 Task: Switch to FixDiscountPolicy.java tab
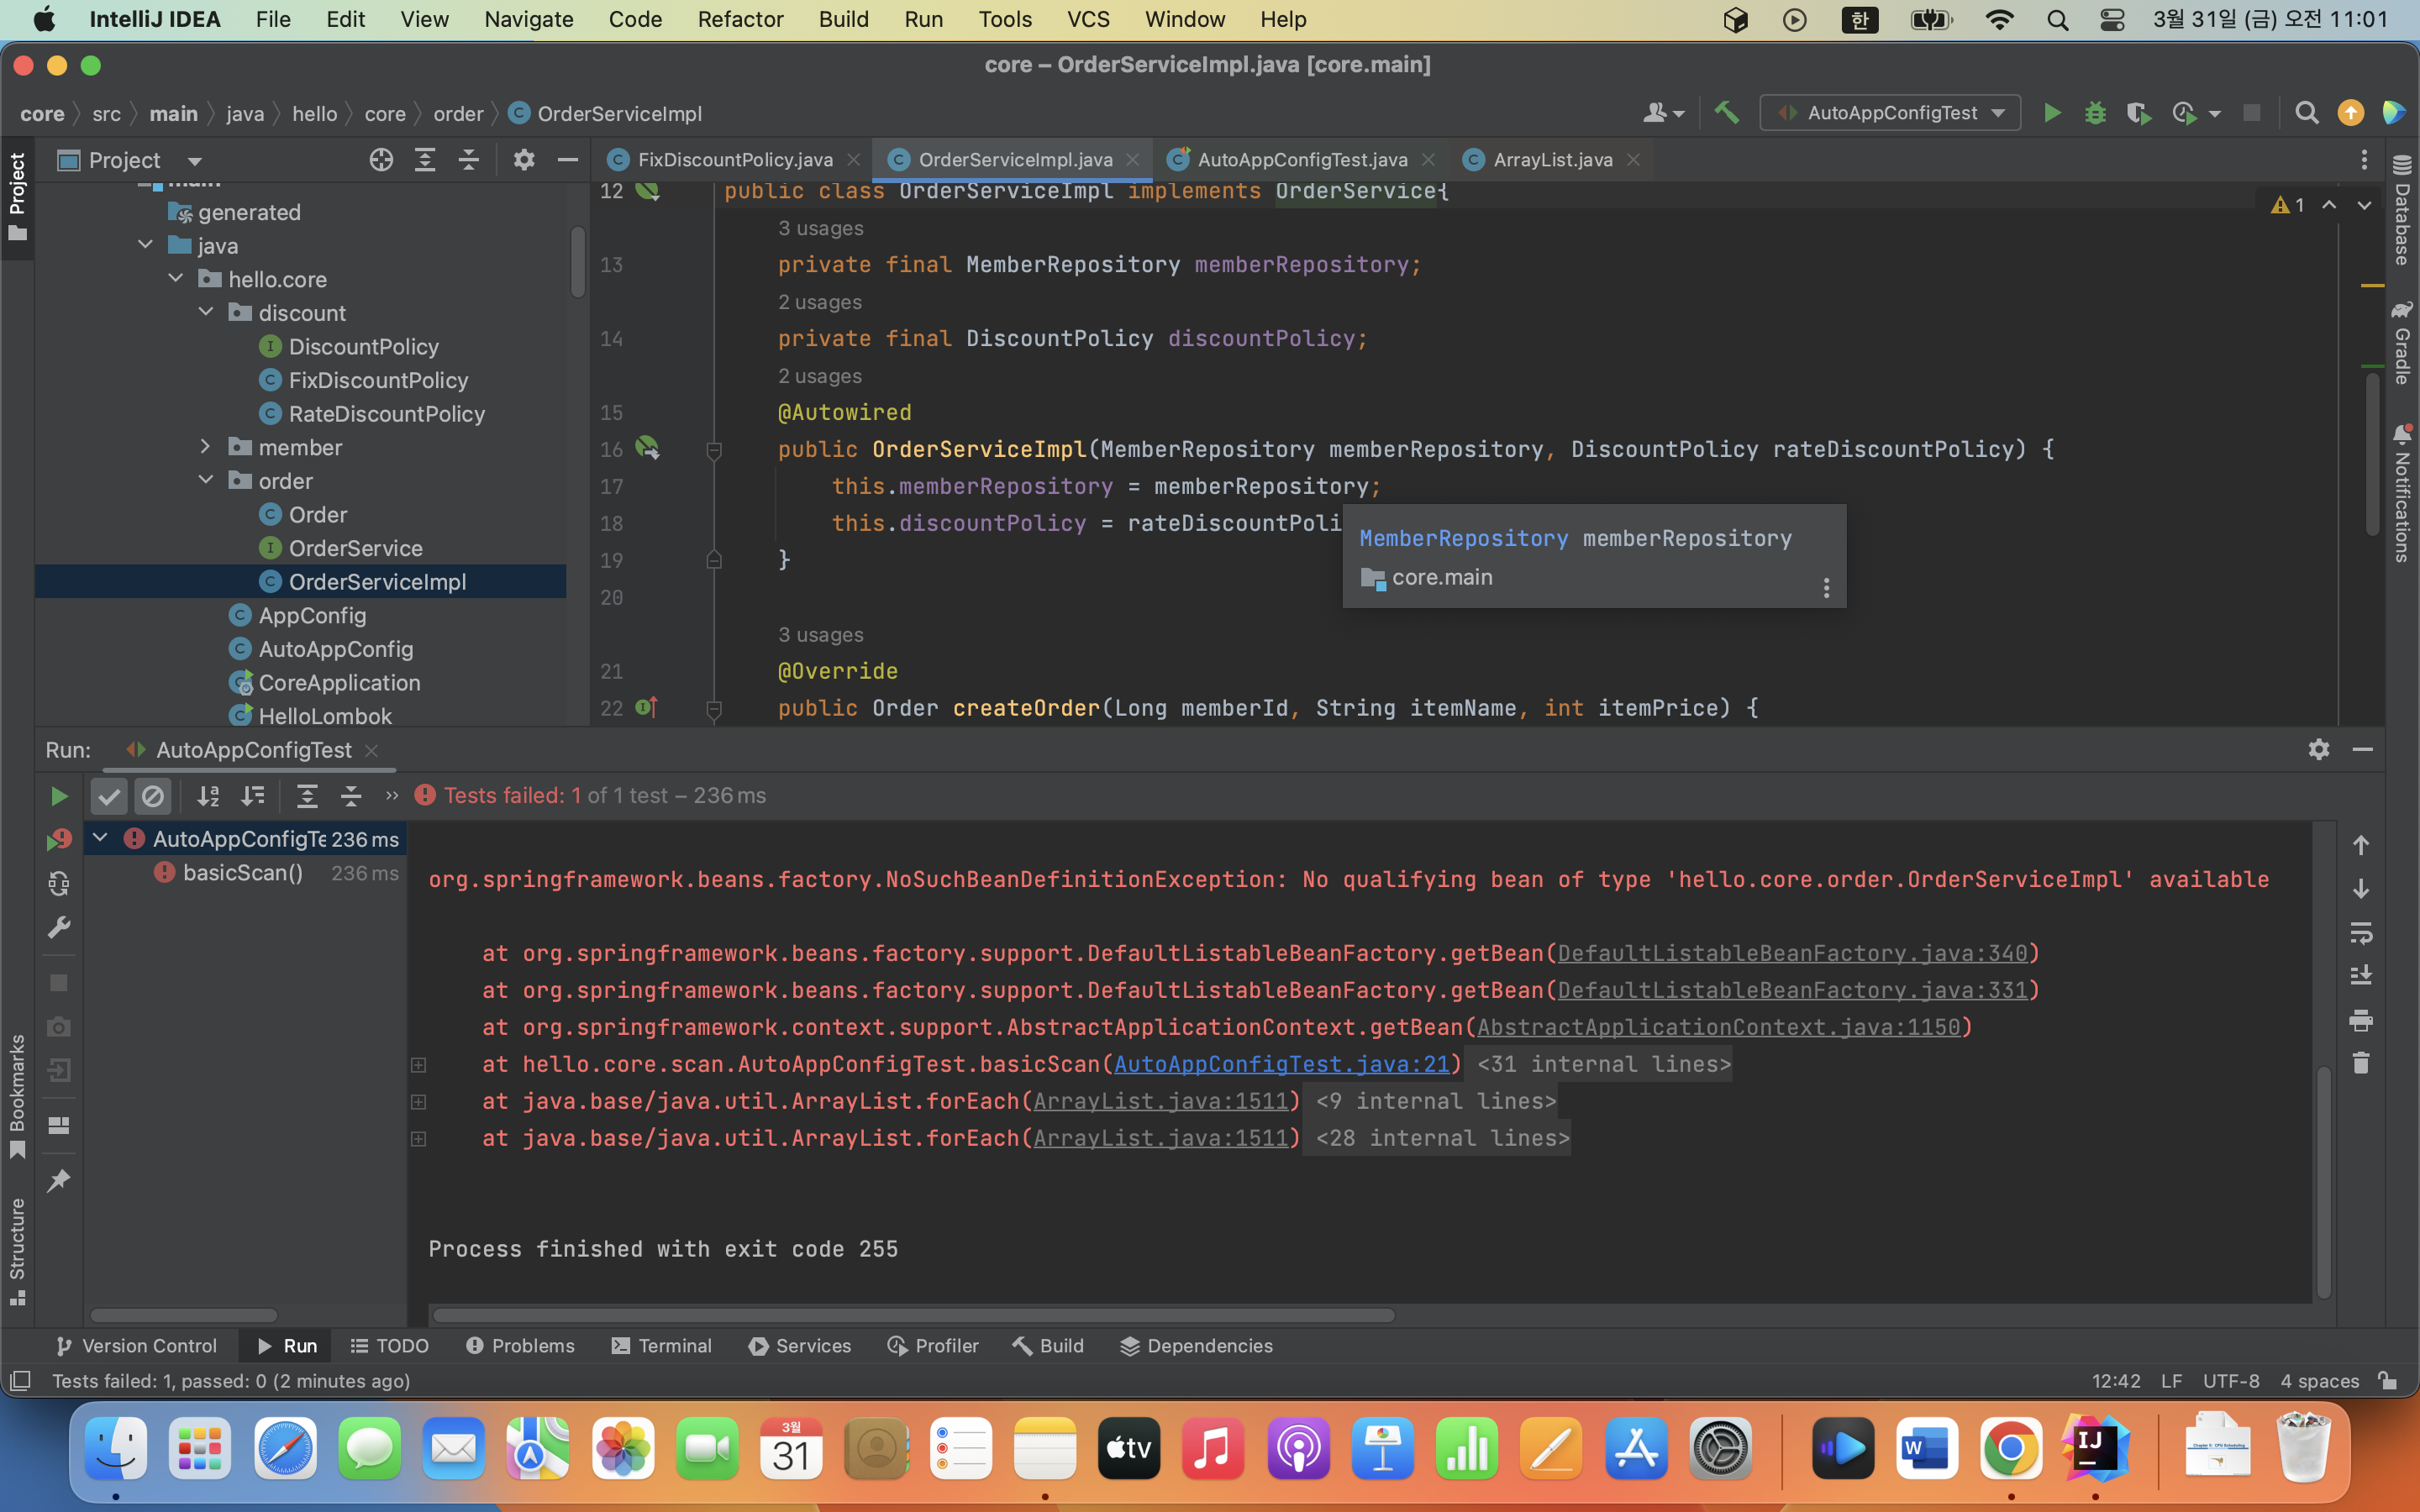[734, 160]
